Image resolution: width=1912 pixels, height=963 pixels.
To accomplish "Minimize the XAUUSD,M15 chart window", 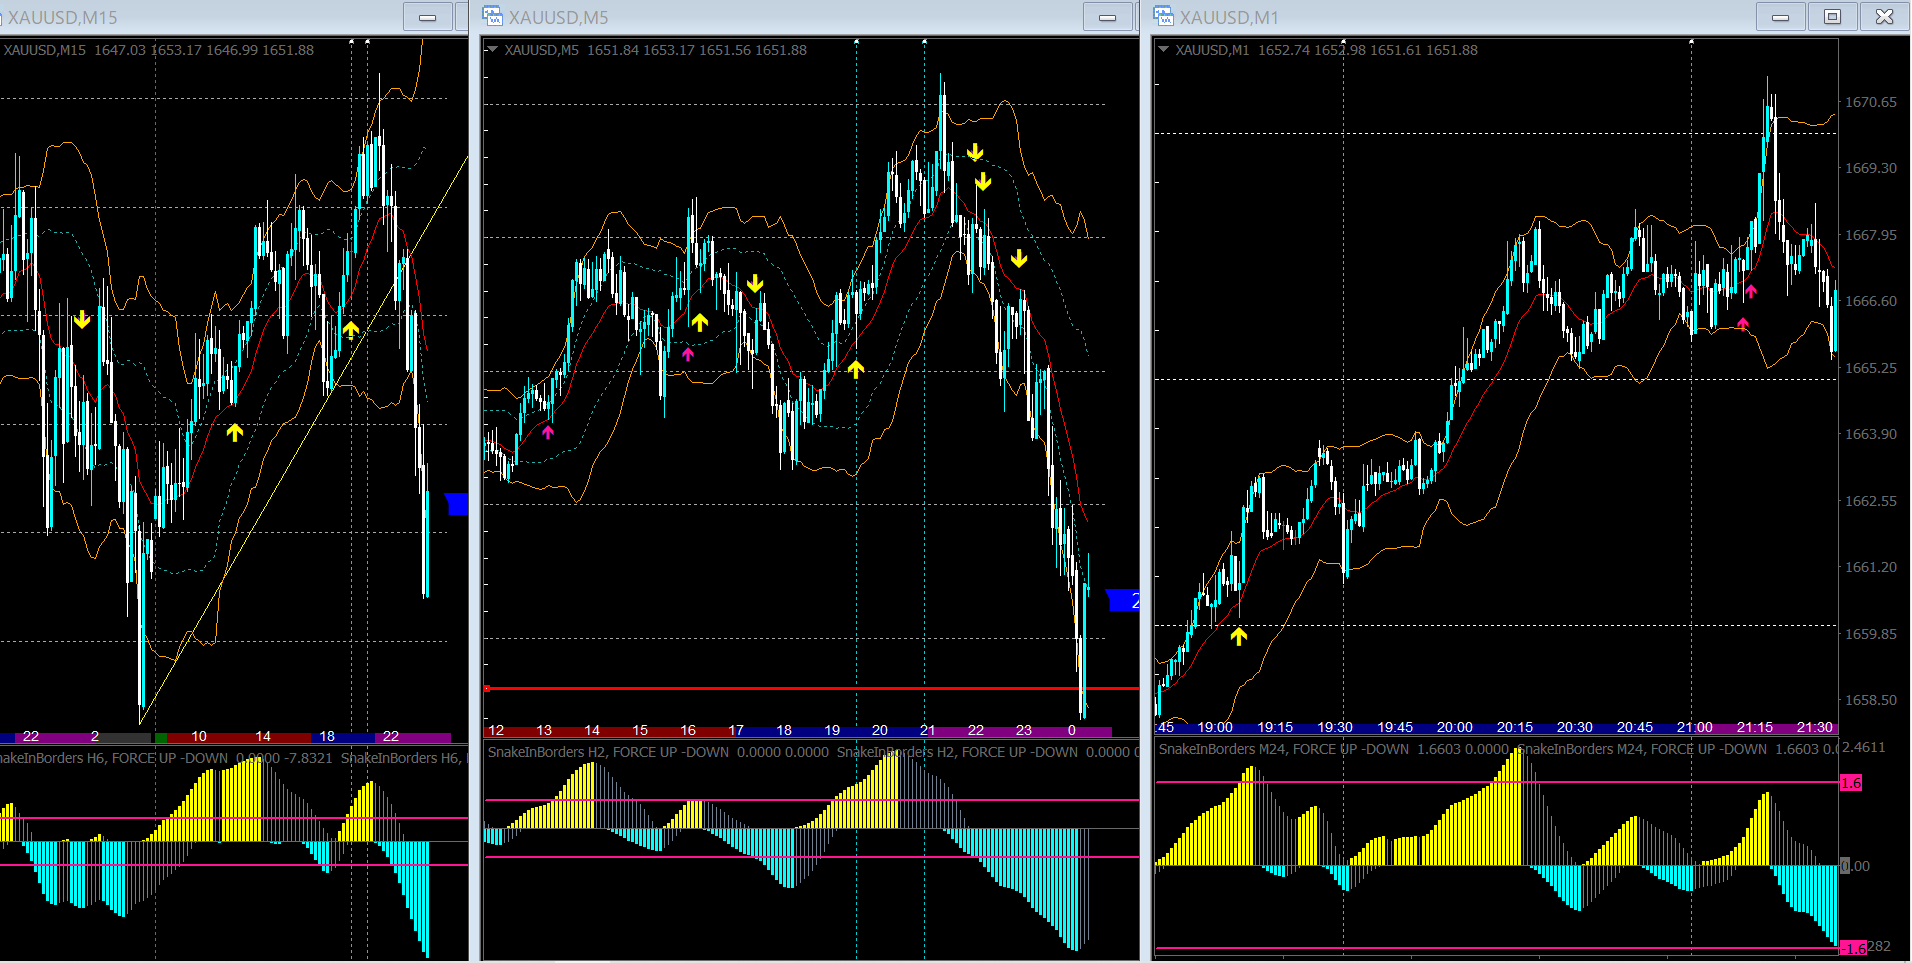I will click(x=427, y=17).
